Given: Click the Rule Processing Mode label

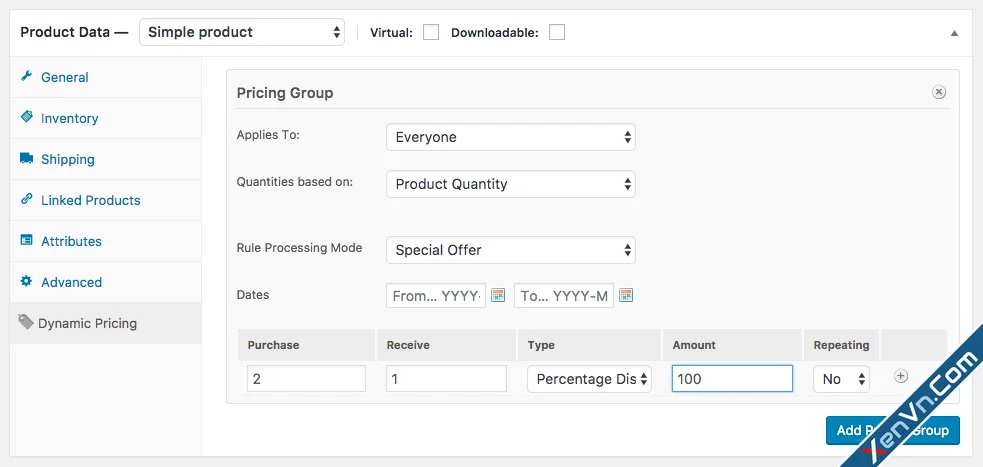Looking at the screenshot, I should click(299, 248).
